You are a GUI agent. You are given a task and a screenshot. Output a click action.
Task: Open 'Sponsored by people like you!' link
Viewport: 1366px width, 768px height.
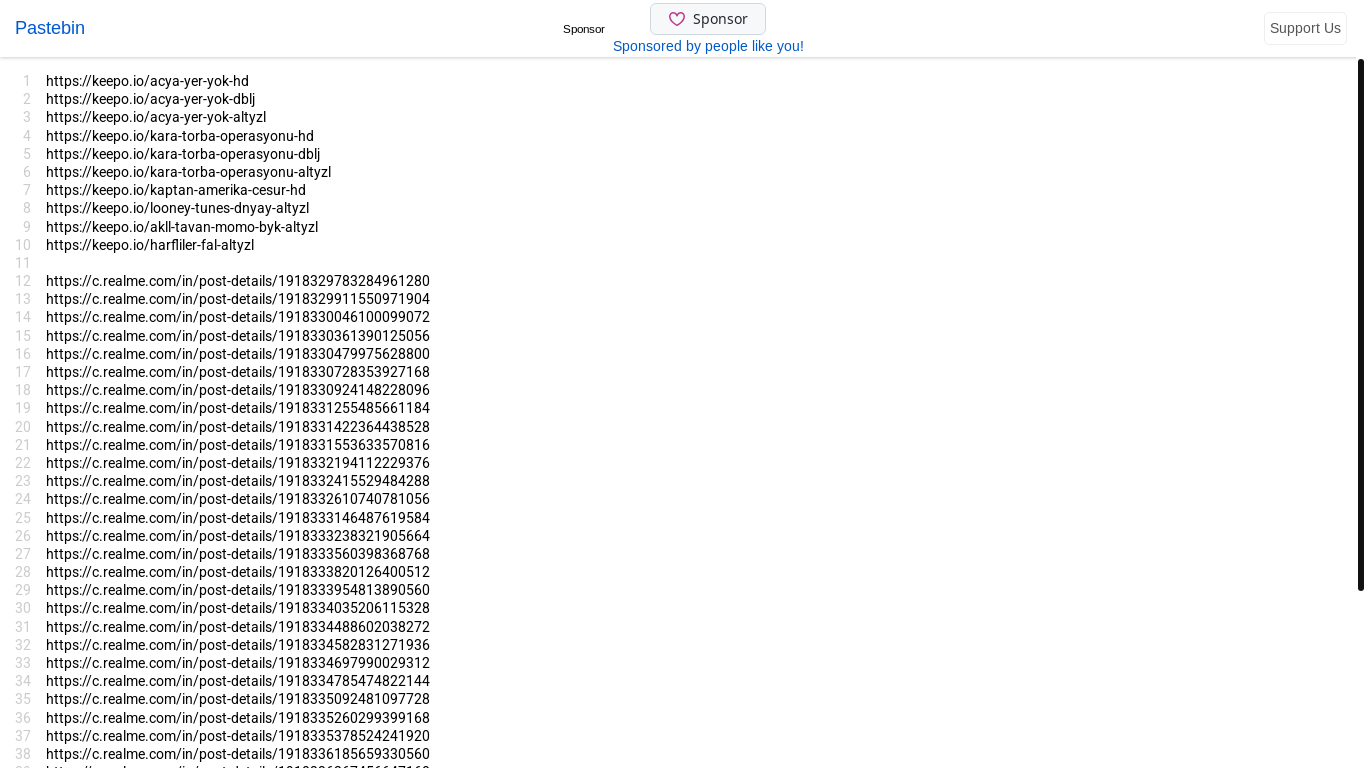click(x=708, y=46)
